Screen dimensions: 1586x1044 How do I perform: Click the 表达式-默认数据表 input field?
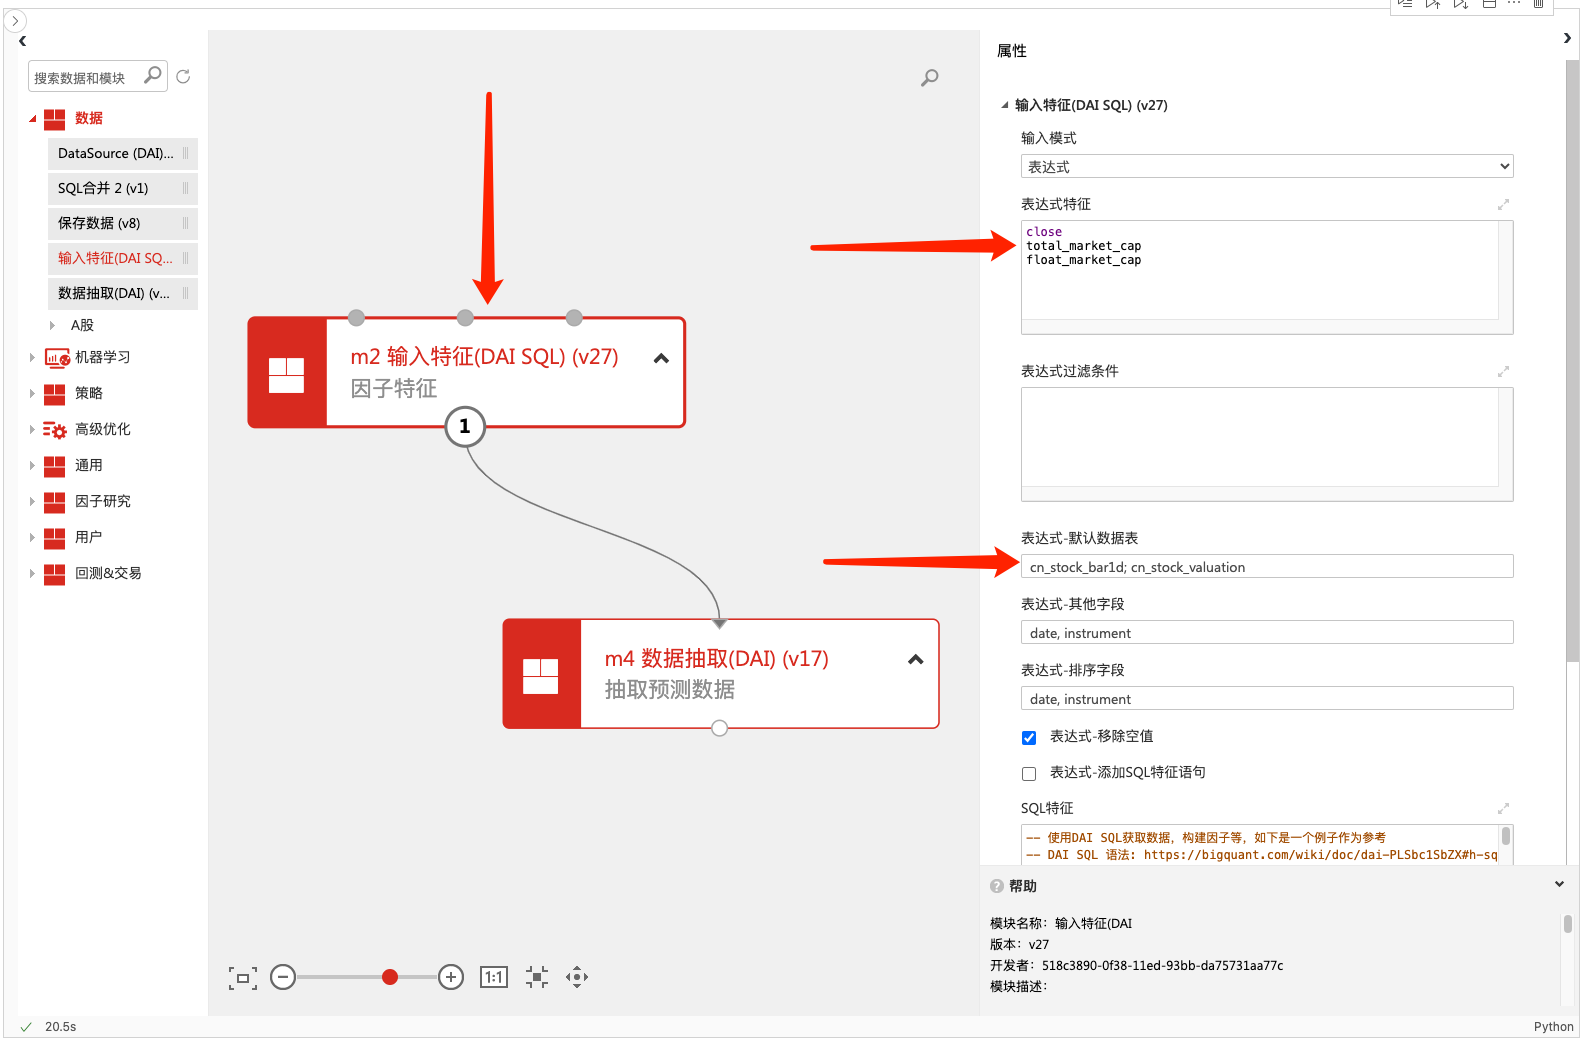click(x=1266, y=567)
